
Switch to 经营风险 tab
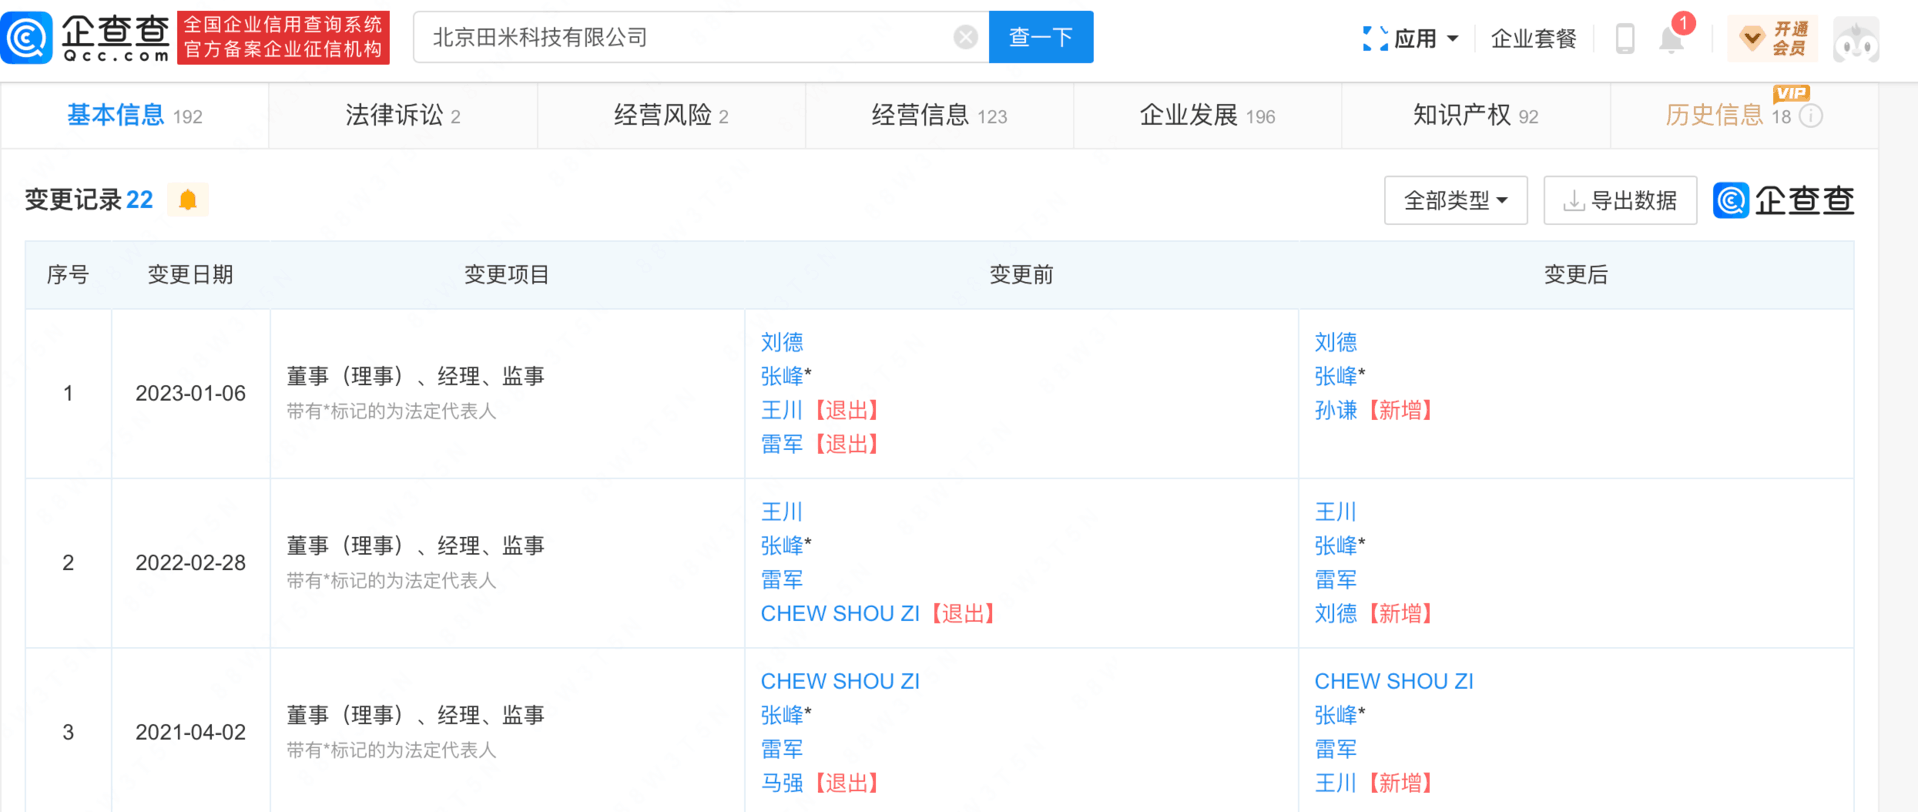pos(671,116)
